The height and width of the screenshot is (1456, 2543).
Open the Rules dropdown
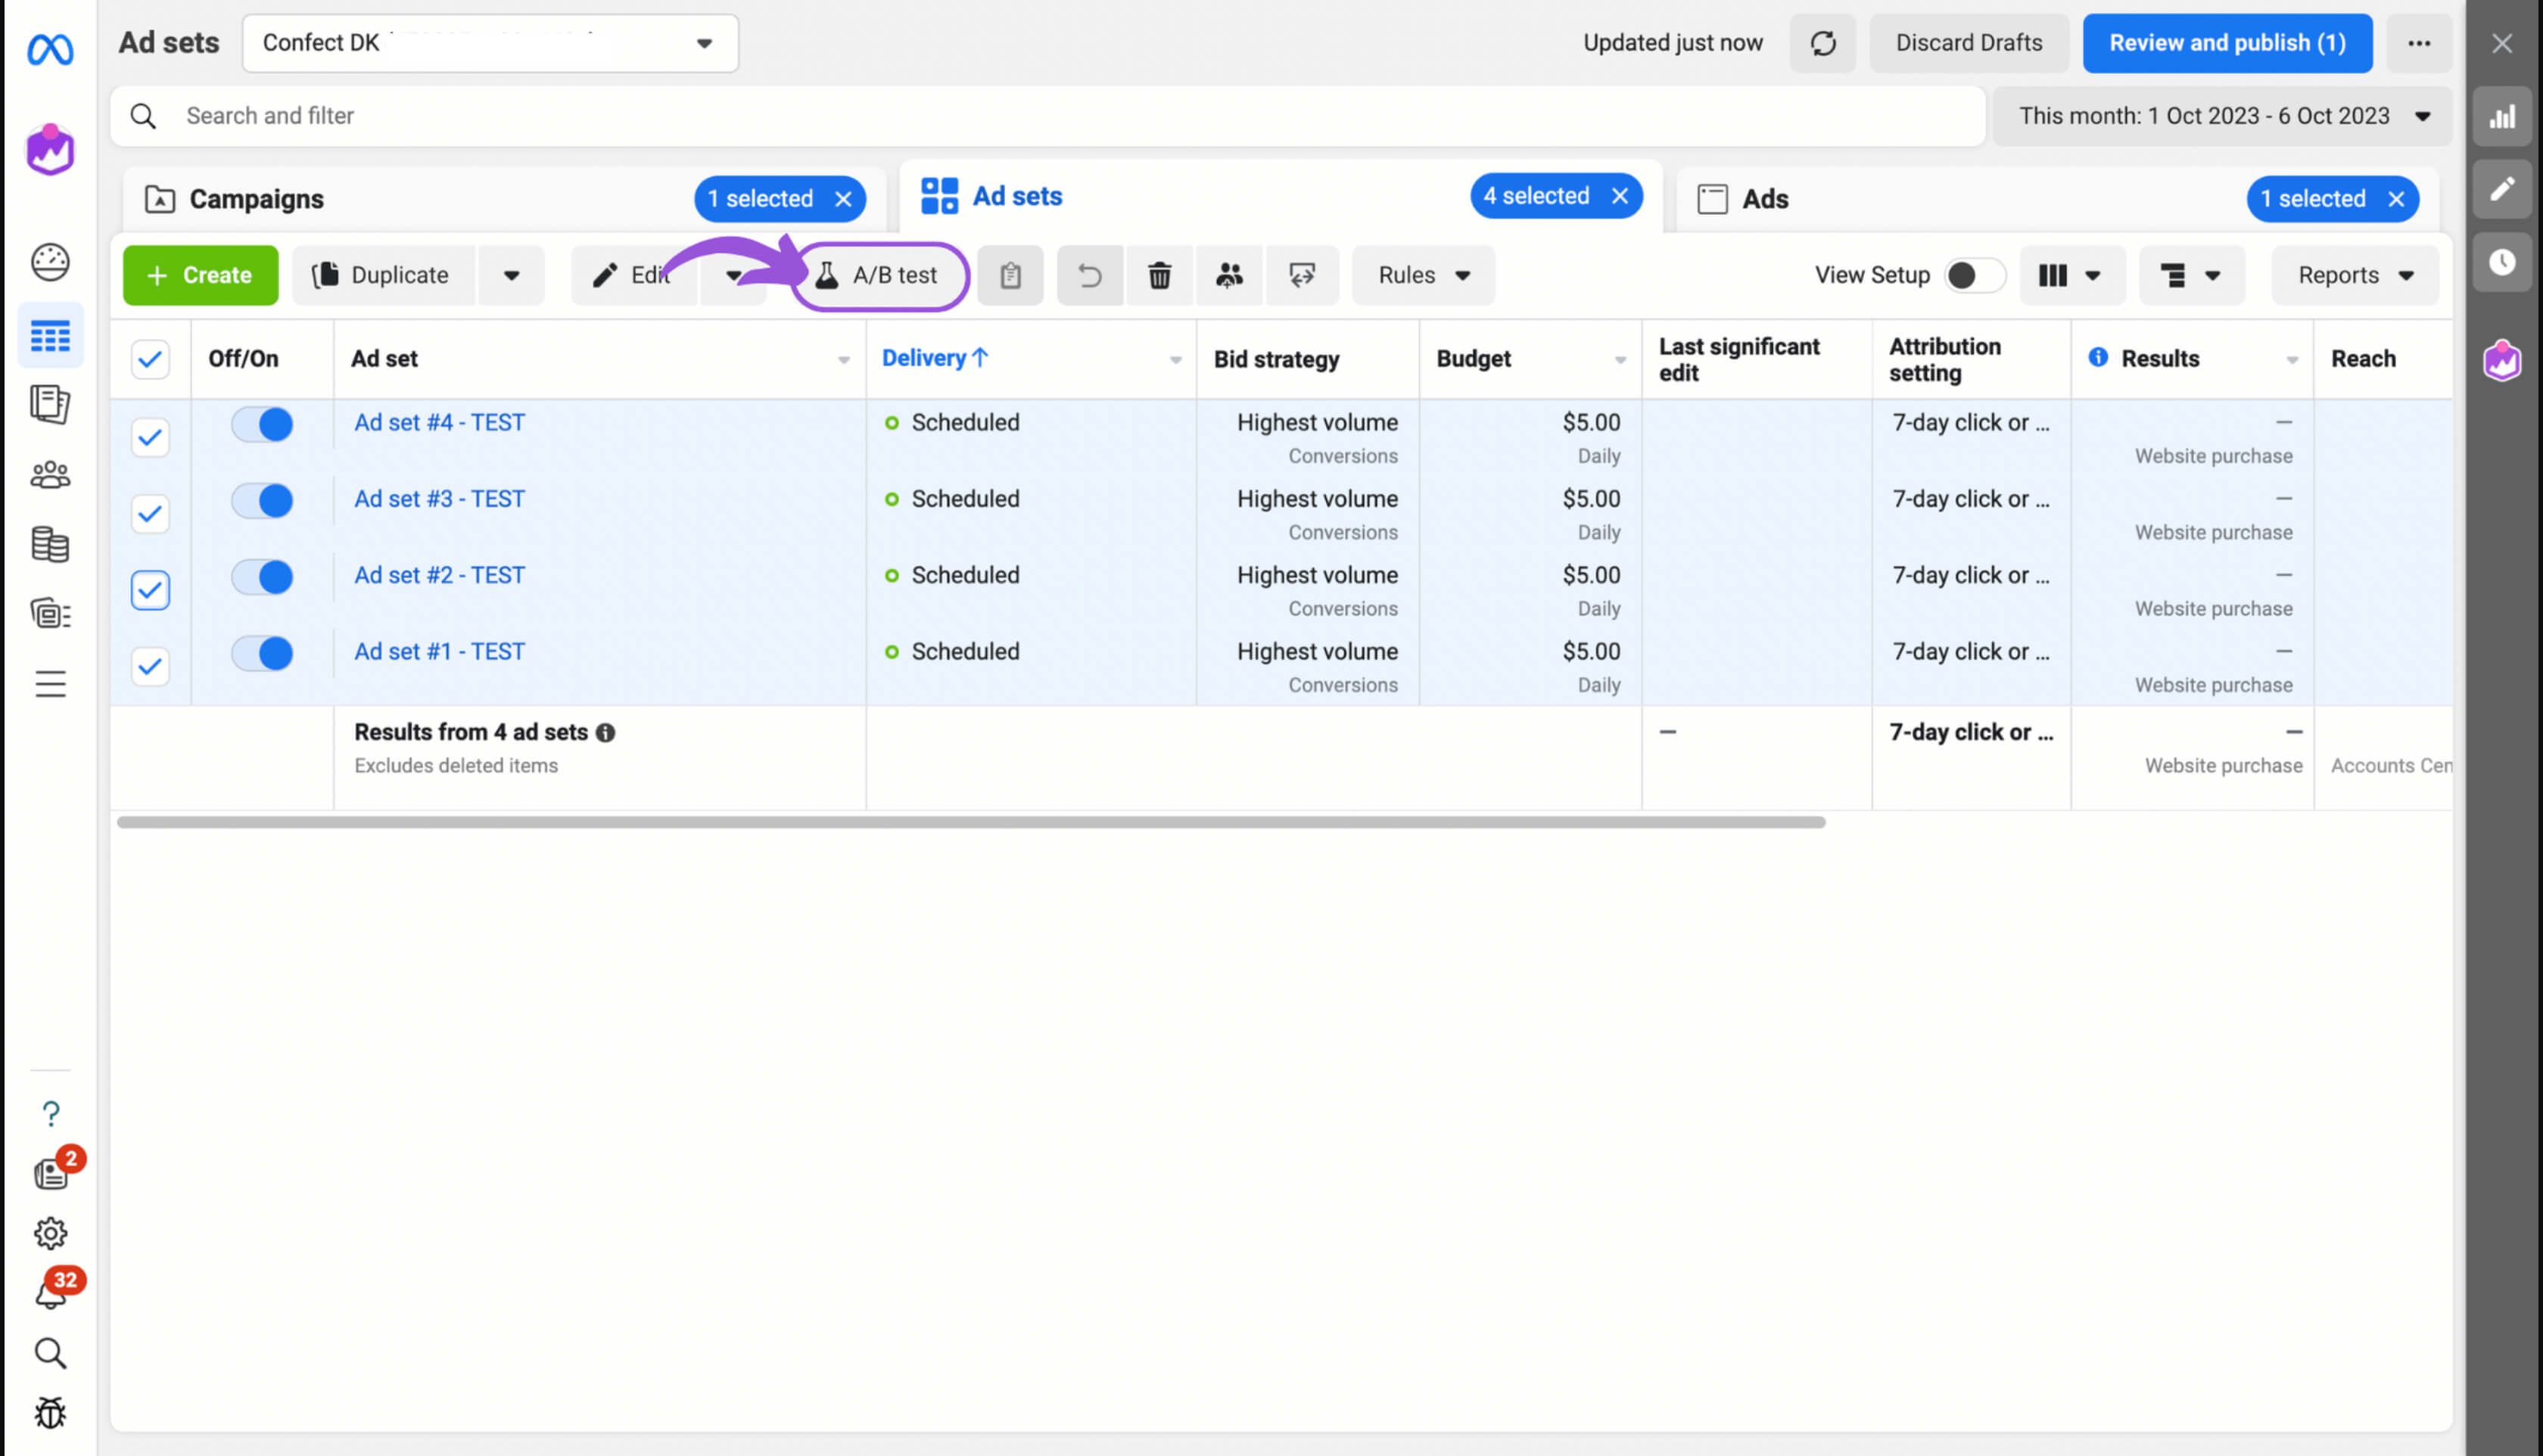1423,275
